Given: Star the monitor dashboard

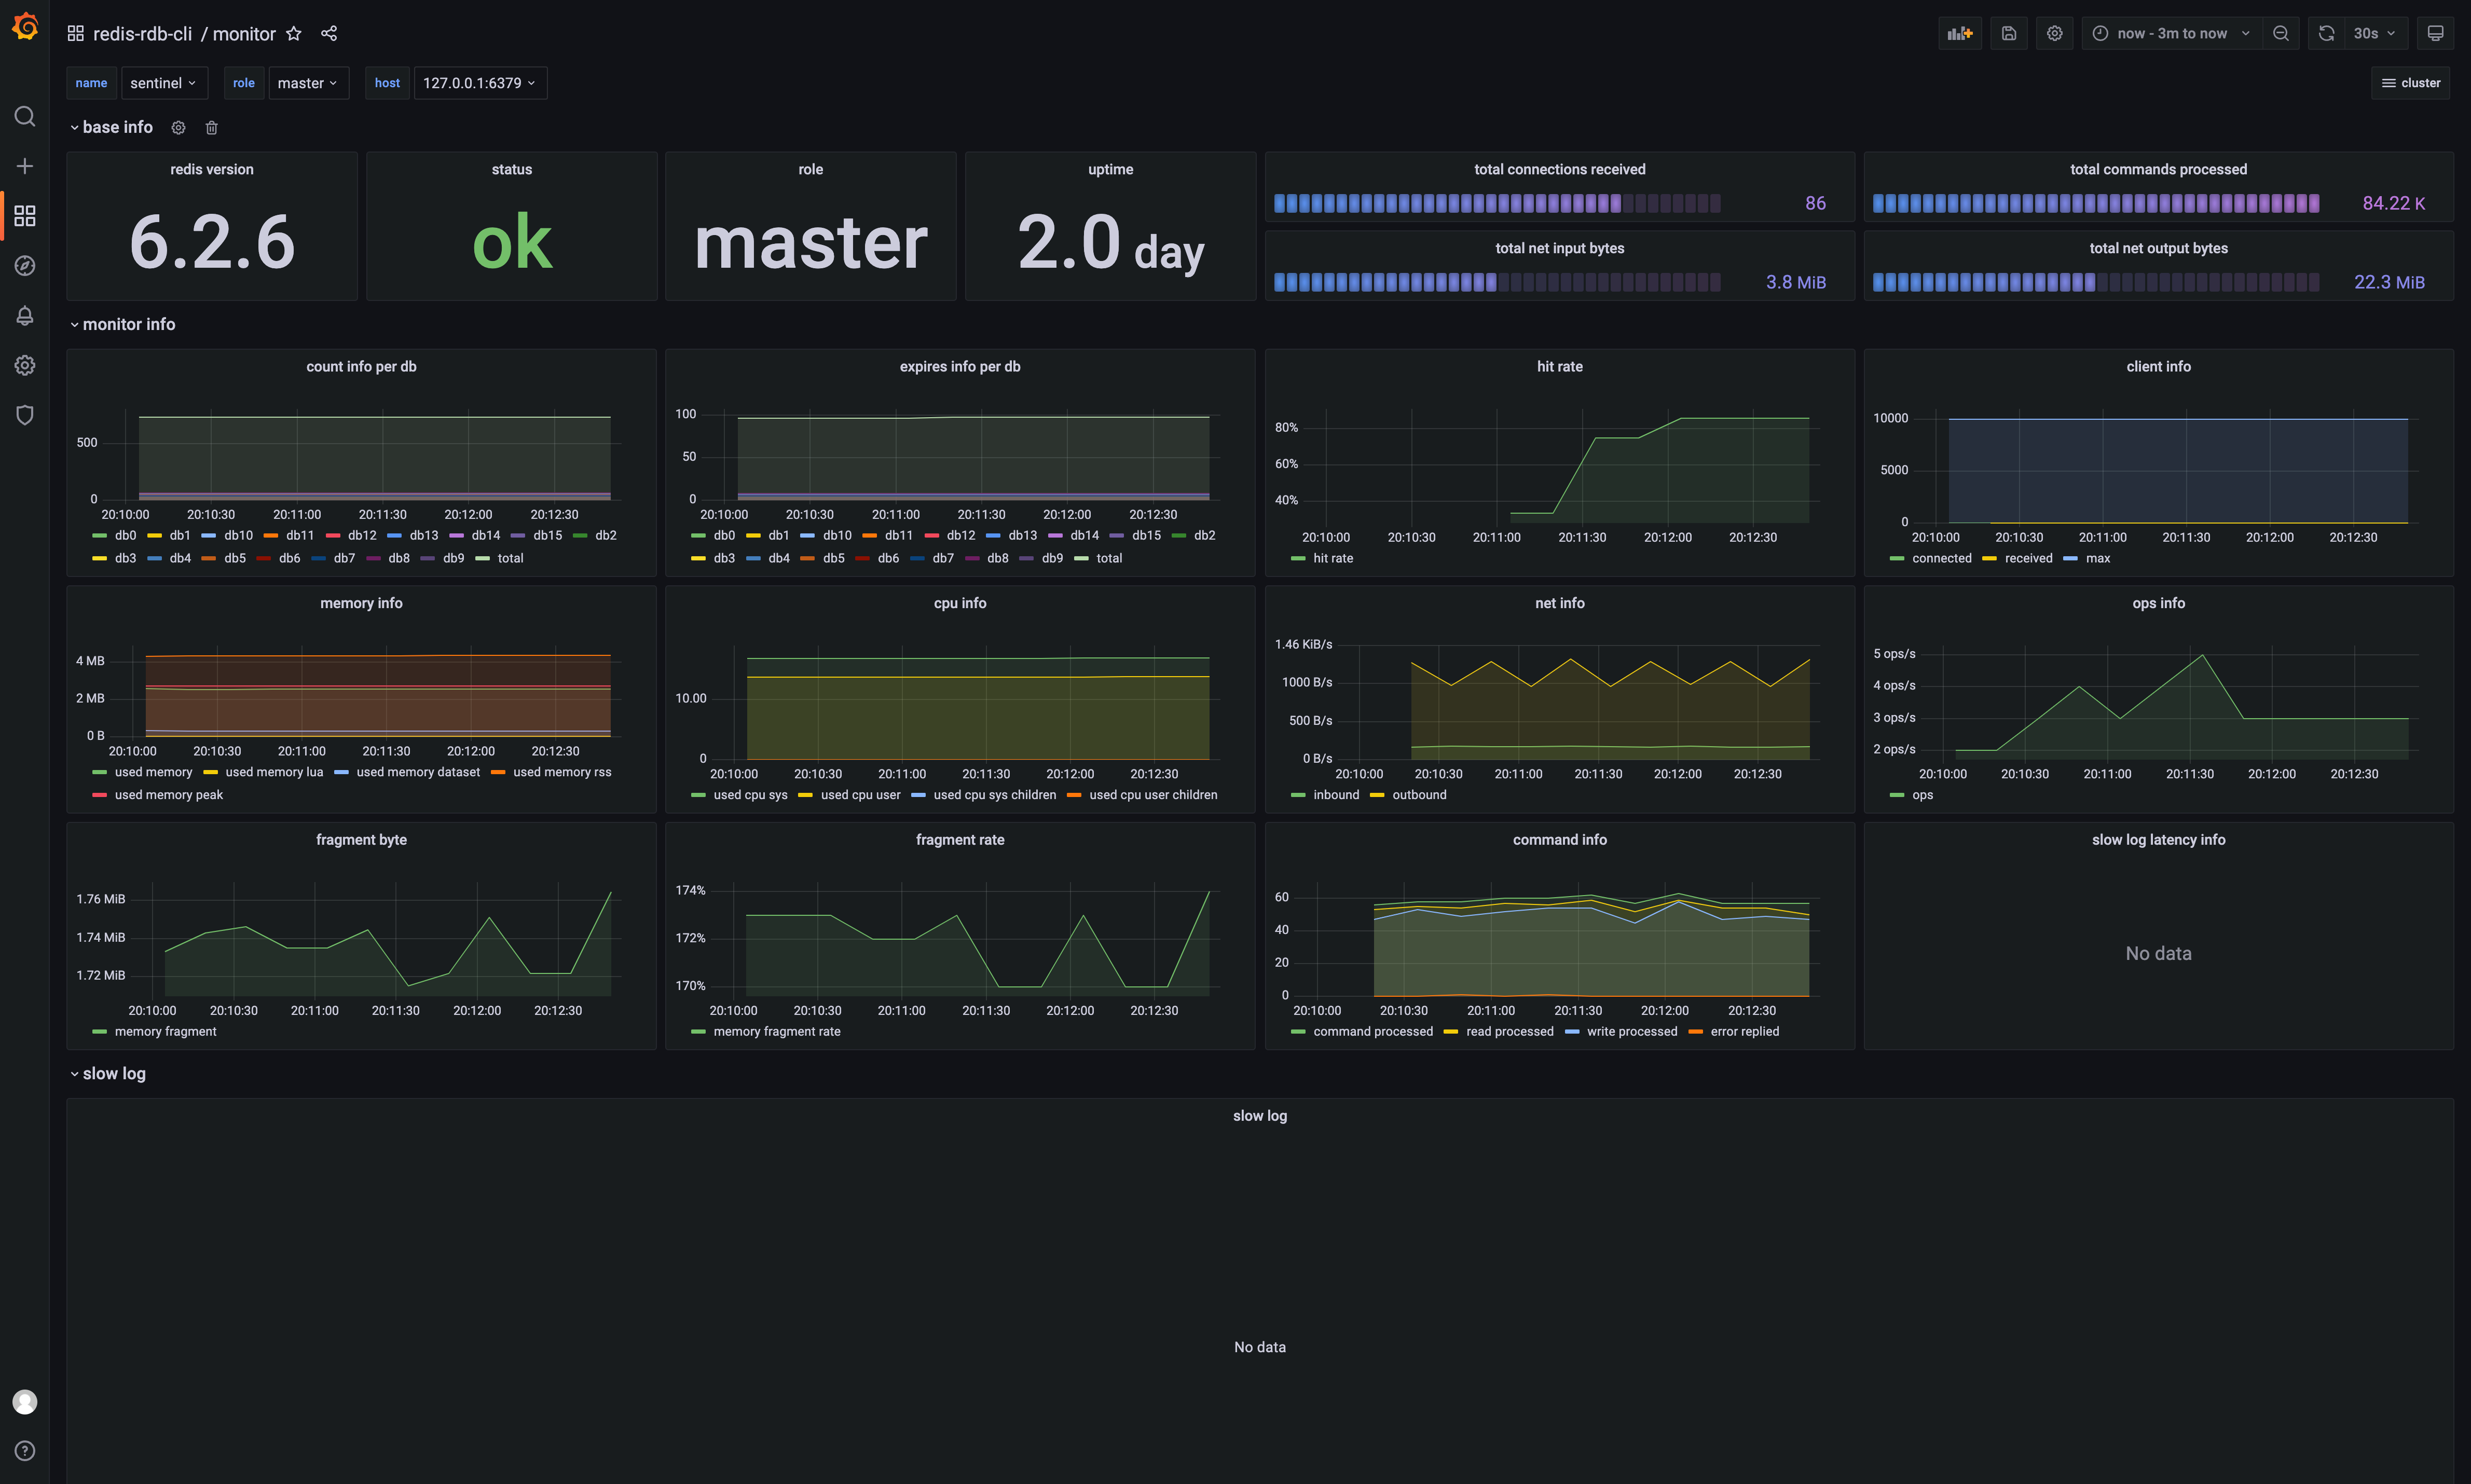Looking at the screenshot, I should coord(294,33).
